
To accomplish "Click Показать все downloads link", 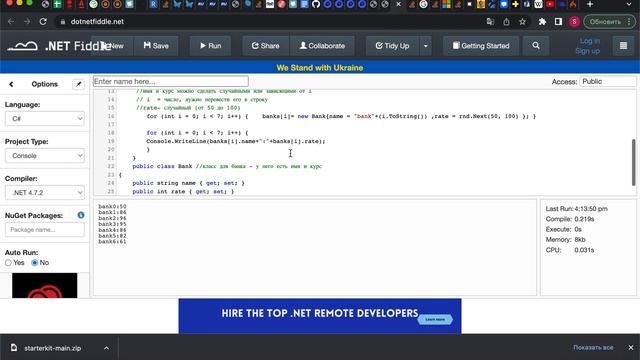I will pyautogui.click(x=593, y=348).
